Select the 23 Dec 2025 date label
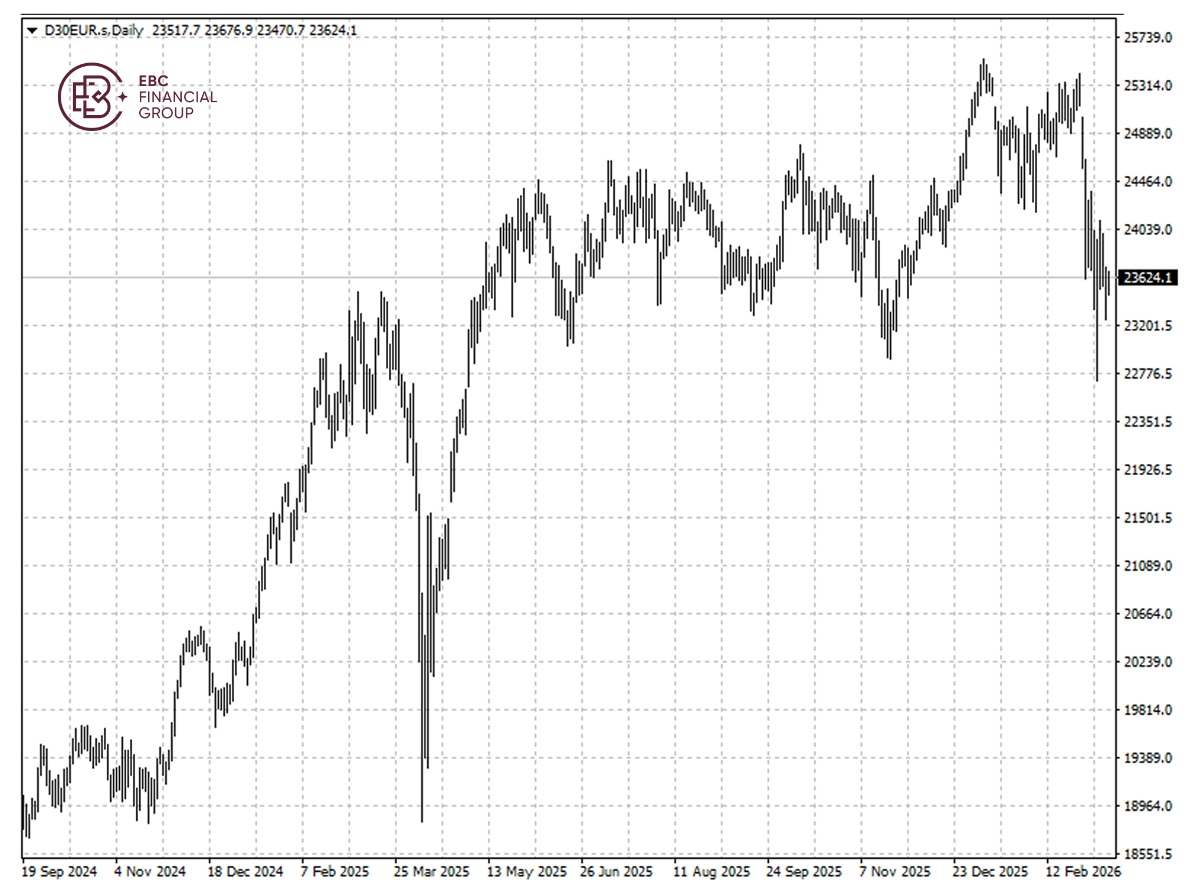 [x=990, y=871]
